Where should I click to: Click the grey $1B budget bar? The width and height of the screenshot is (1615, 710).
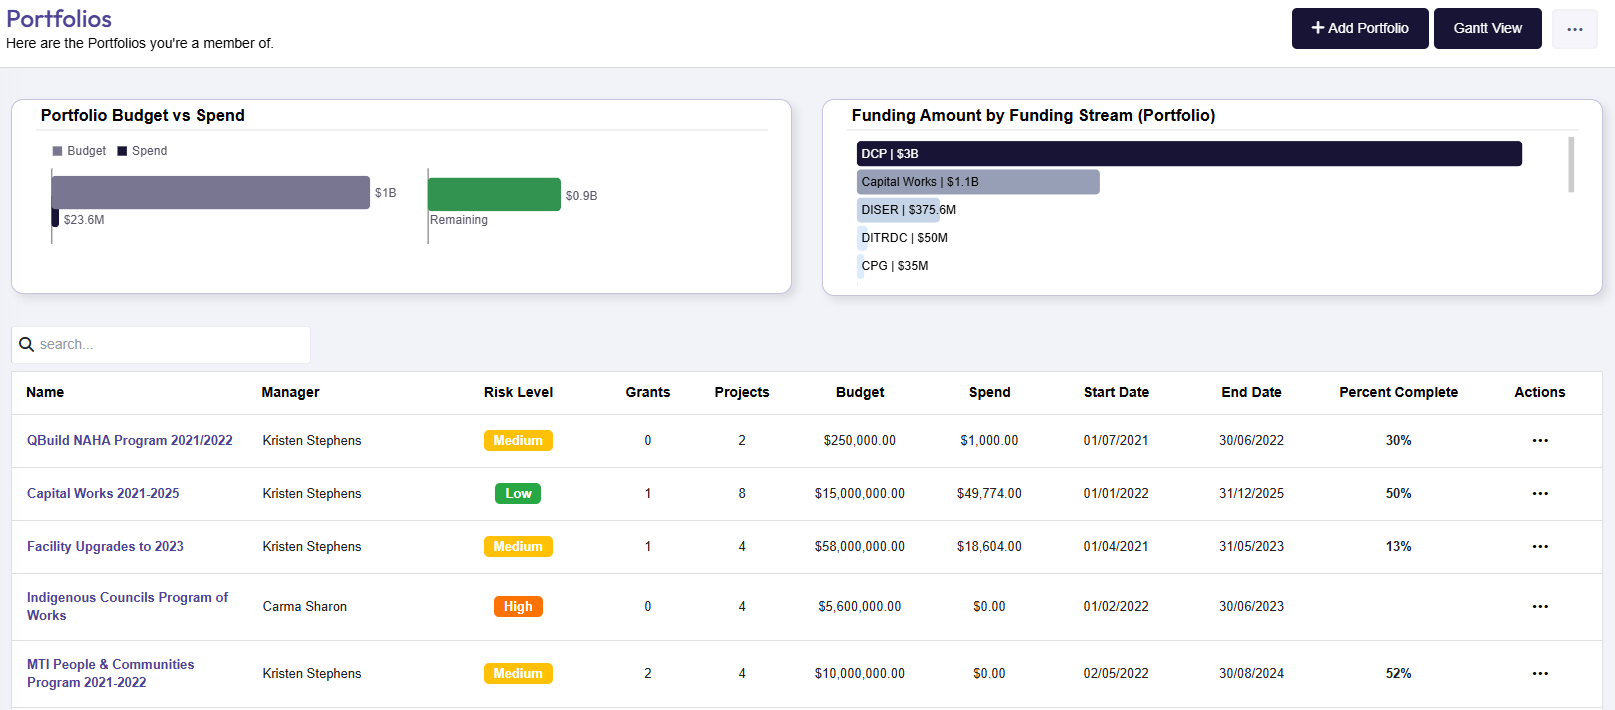click(x=211, y=193)
